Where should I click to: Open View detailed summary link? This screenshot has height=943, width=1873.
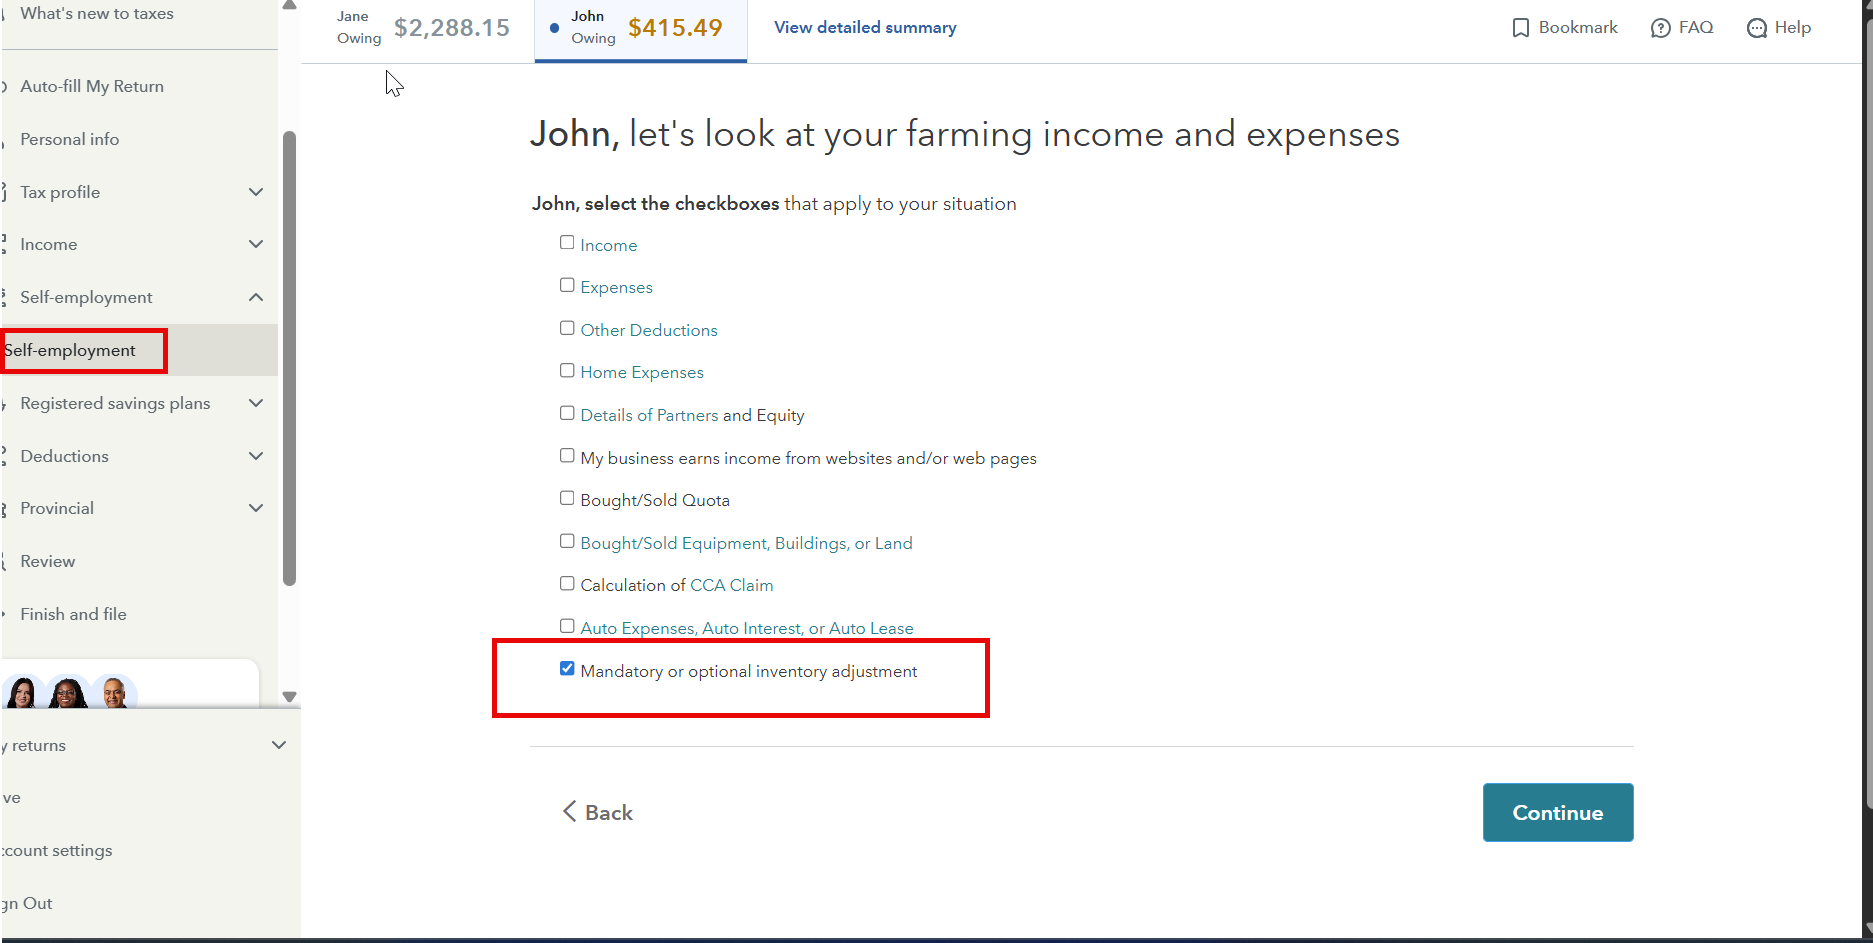[x=865, y=28]
